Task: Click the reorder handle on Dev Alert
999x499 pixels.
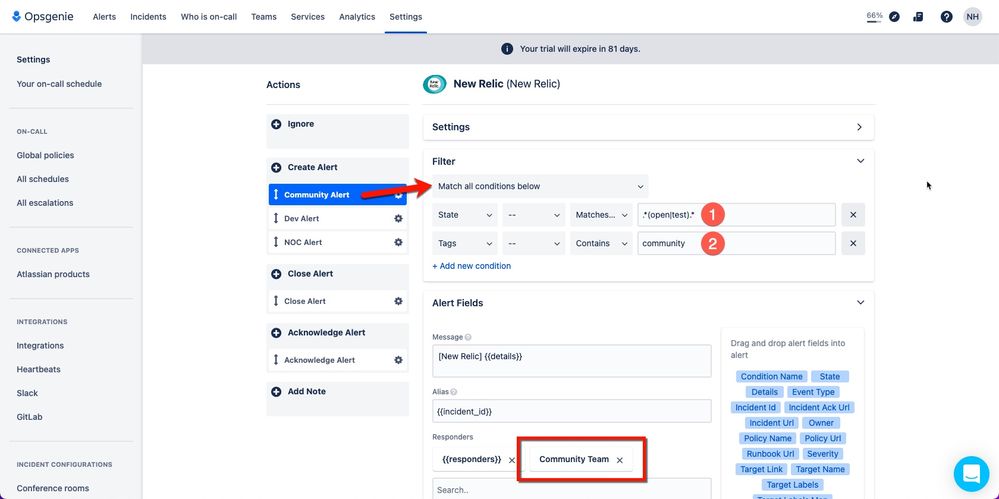Action: click(276, 219)
